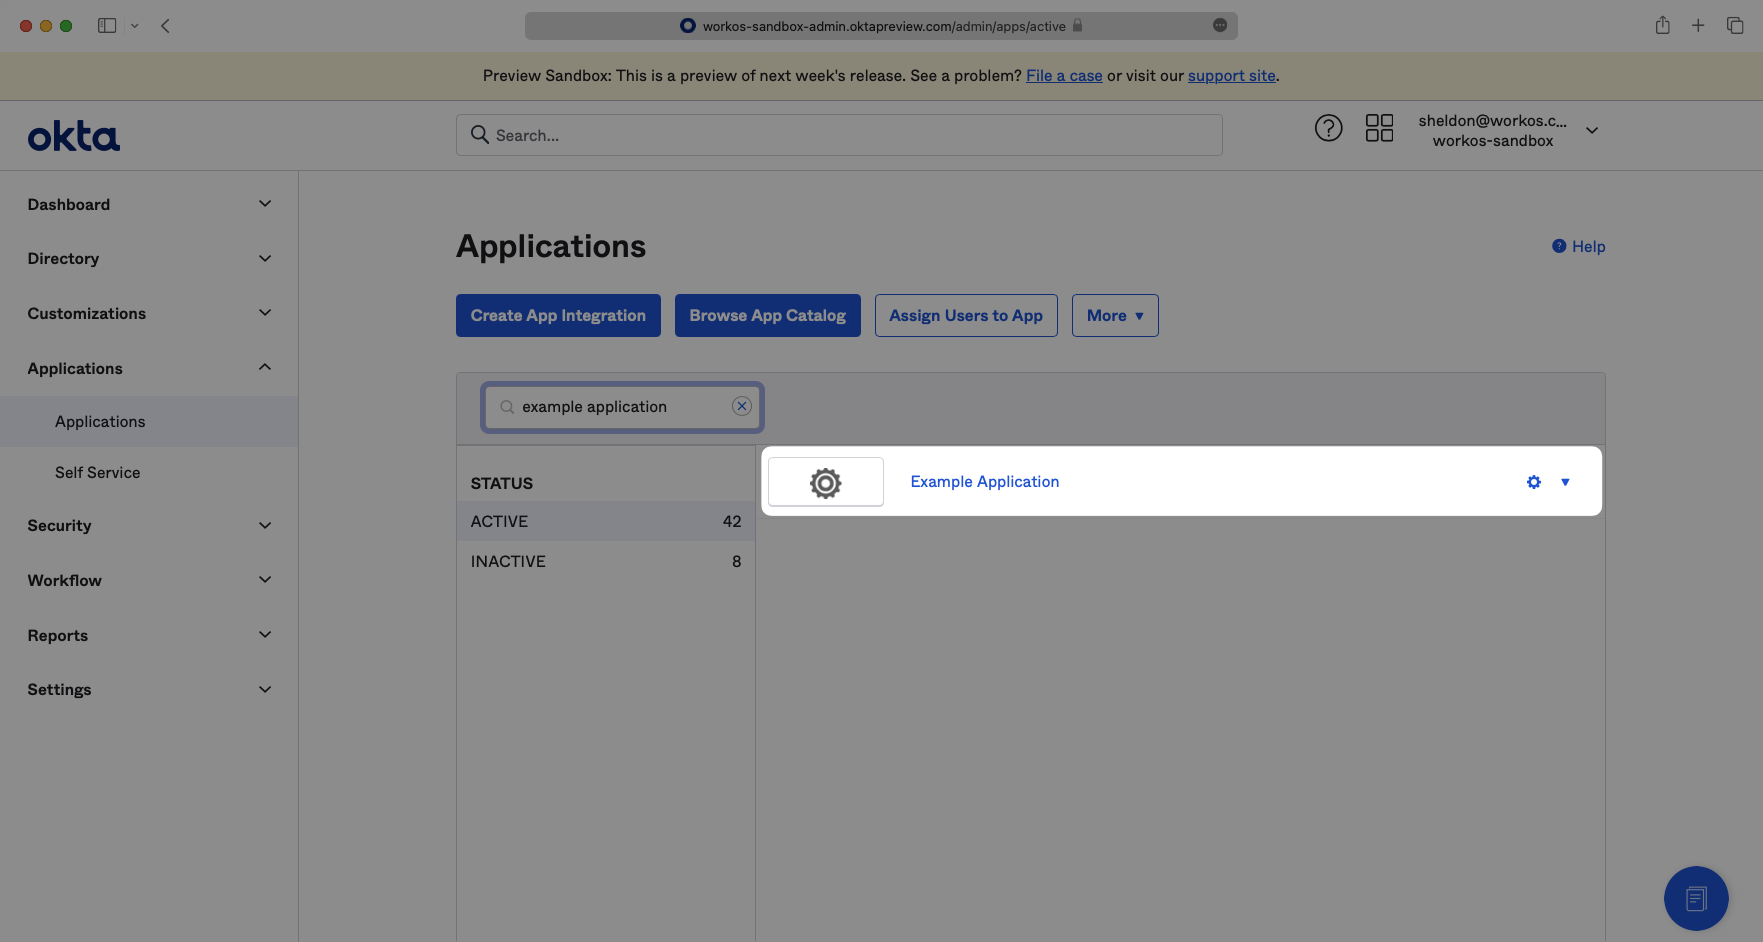Open the Self Service sidebar item
1763x942 pixels.
[98, 472]
